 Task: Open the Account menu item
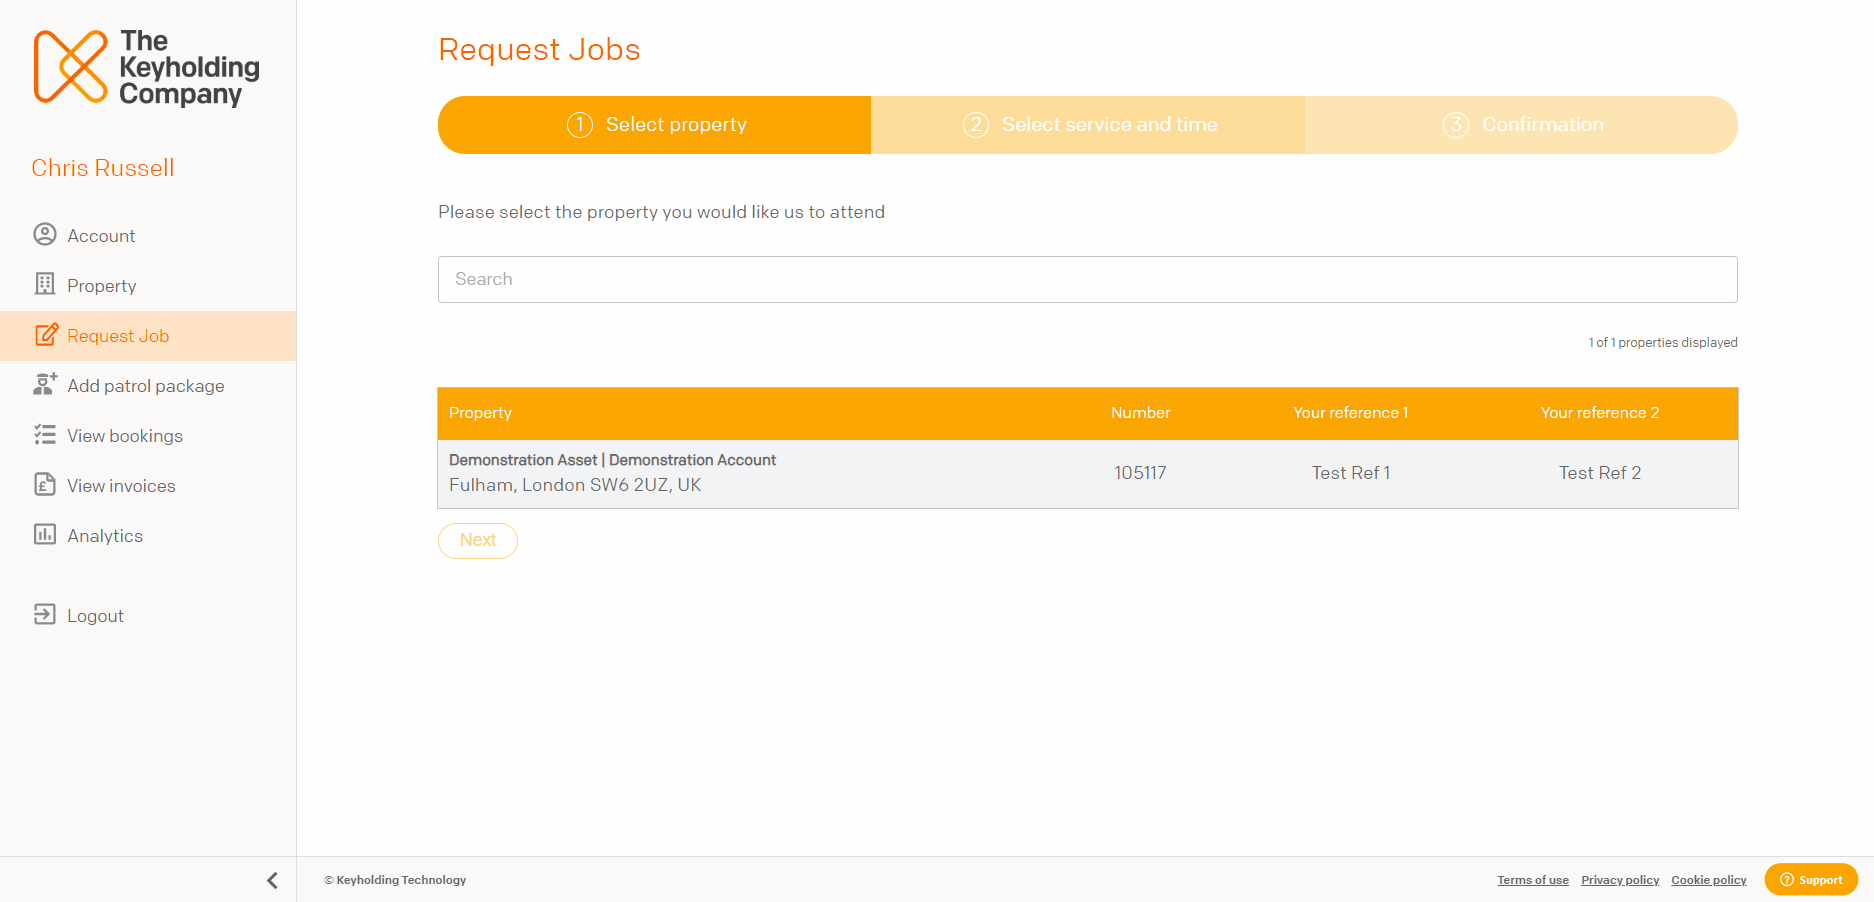click(148, 236)
